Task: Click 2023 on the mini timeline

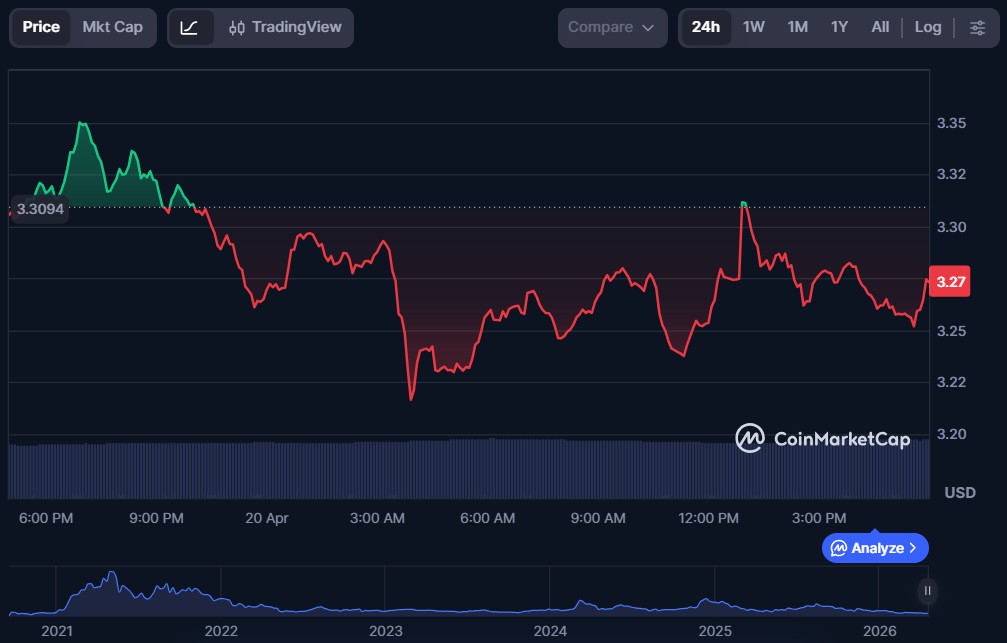Action: pyautogui.click(x=386, y=631)
